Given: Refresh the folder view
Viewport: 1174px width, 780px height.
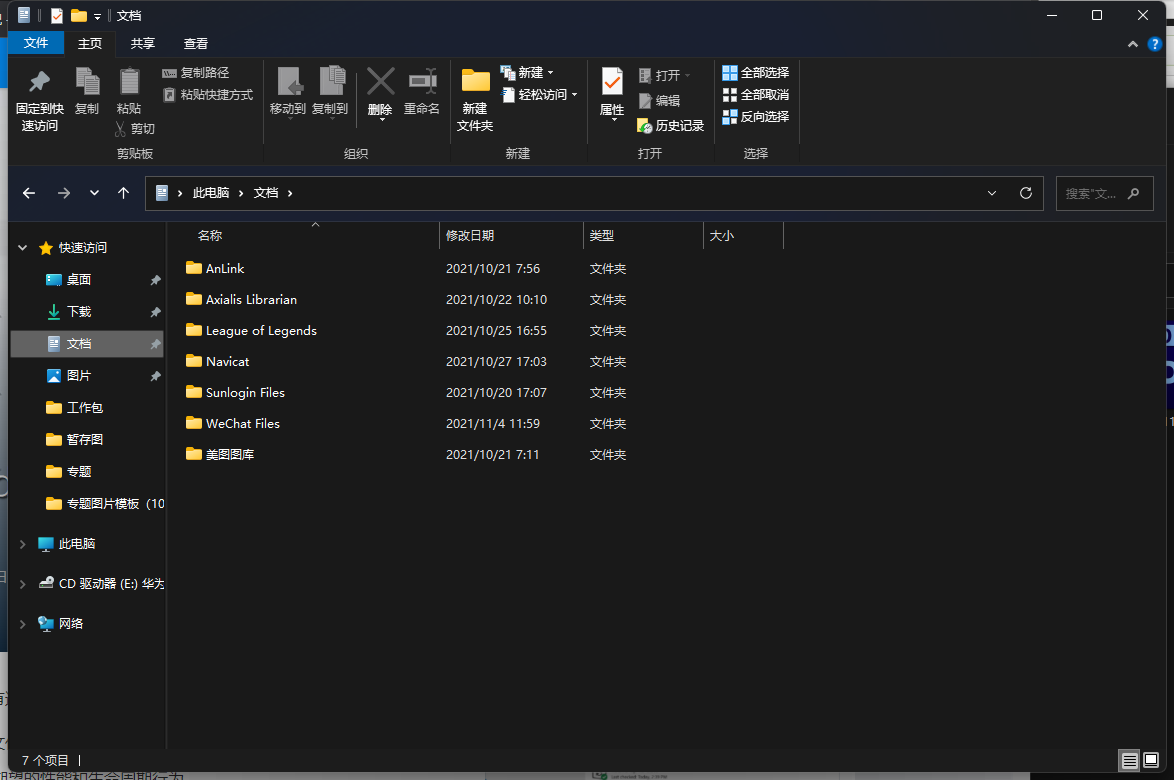Looking at the screenshot, I should click(x=1026, y=193).
